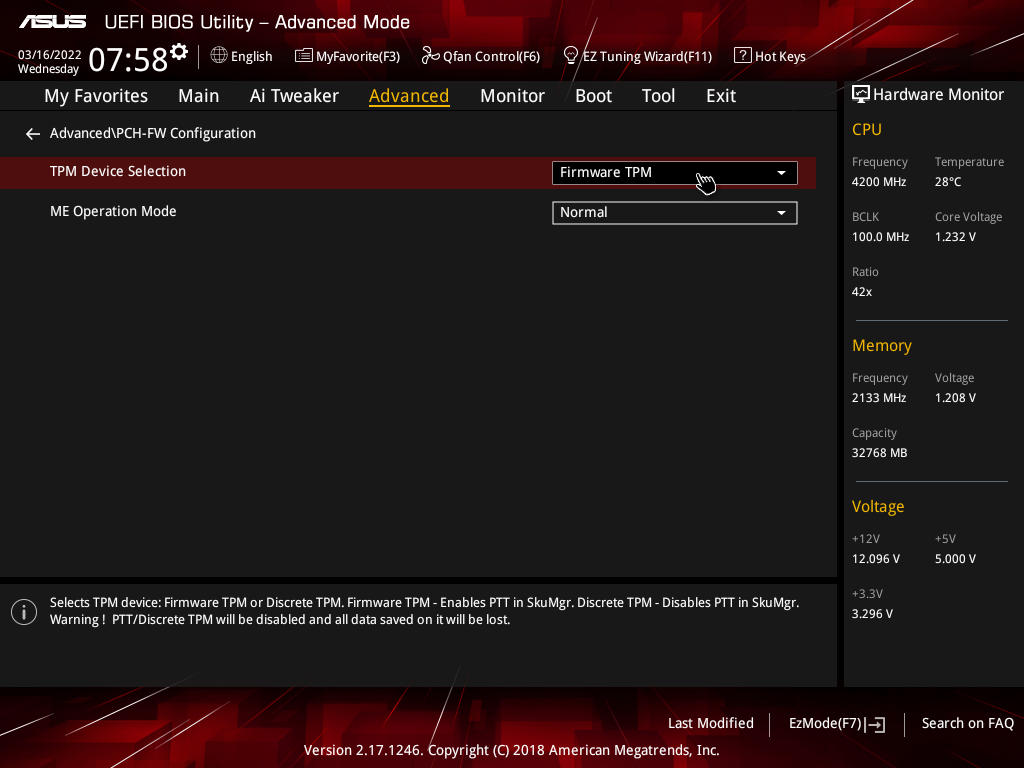This screenshot has width=1024, height=768.
Task: Click the Hardware Monitor heading
Action: point(938,95)
